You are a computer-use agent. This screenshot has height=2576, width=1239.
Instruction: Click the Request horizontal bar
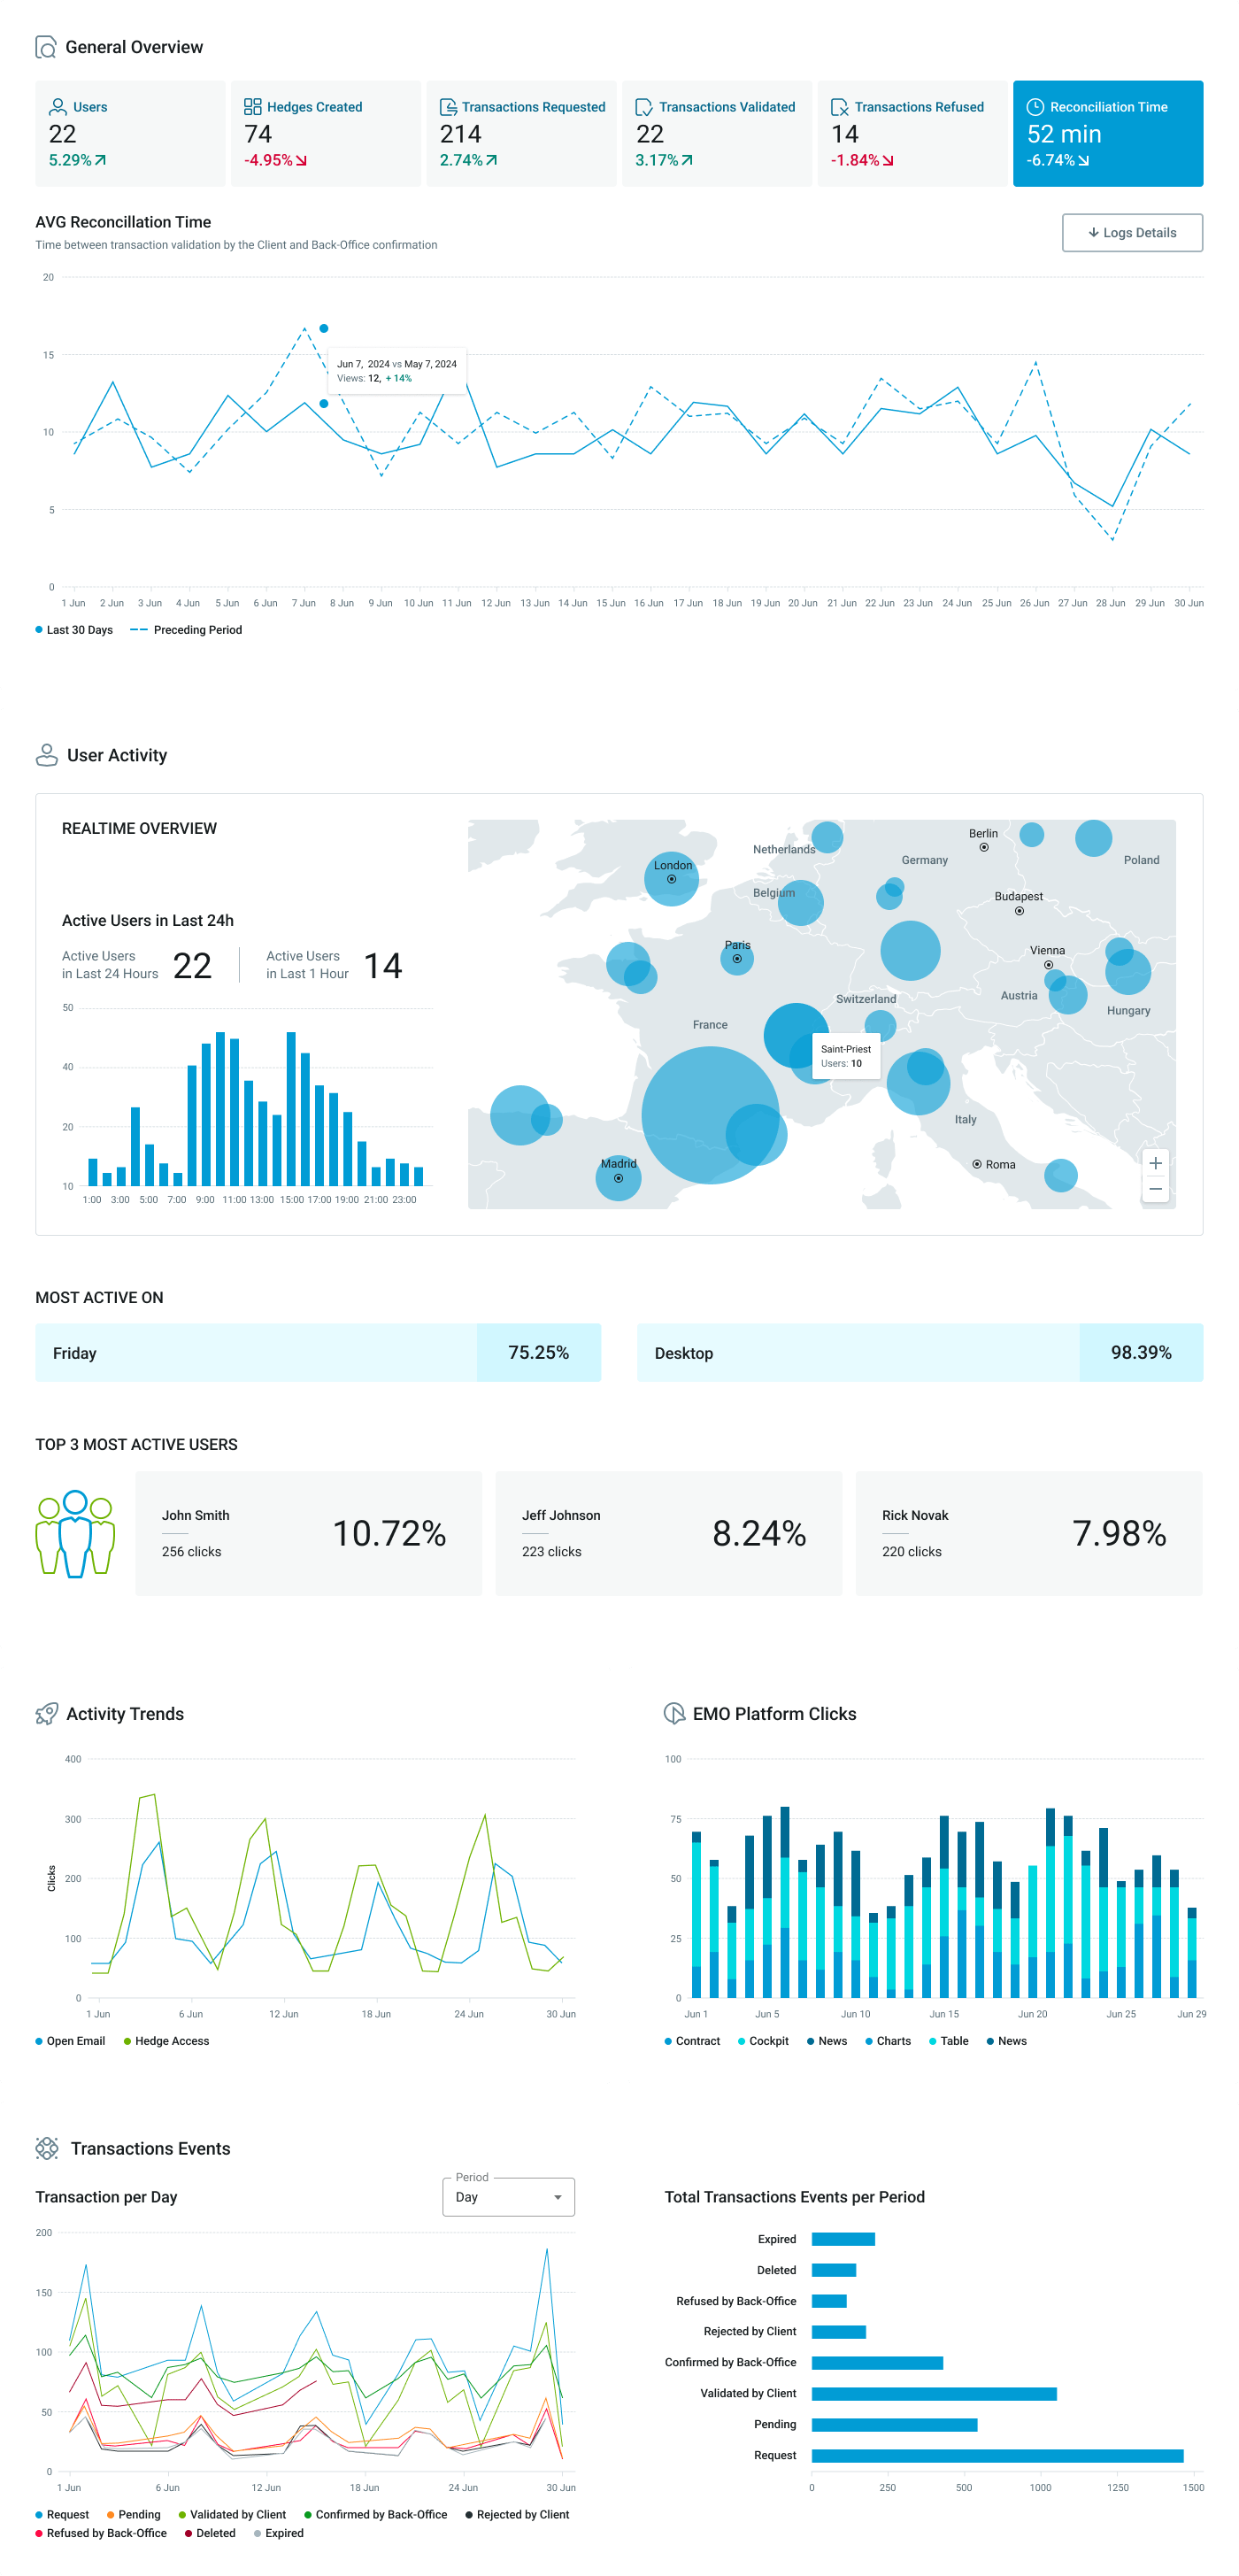click(x=997, y=2456)
